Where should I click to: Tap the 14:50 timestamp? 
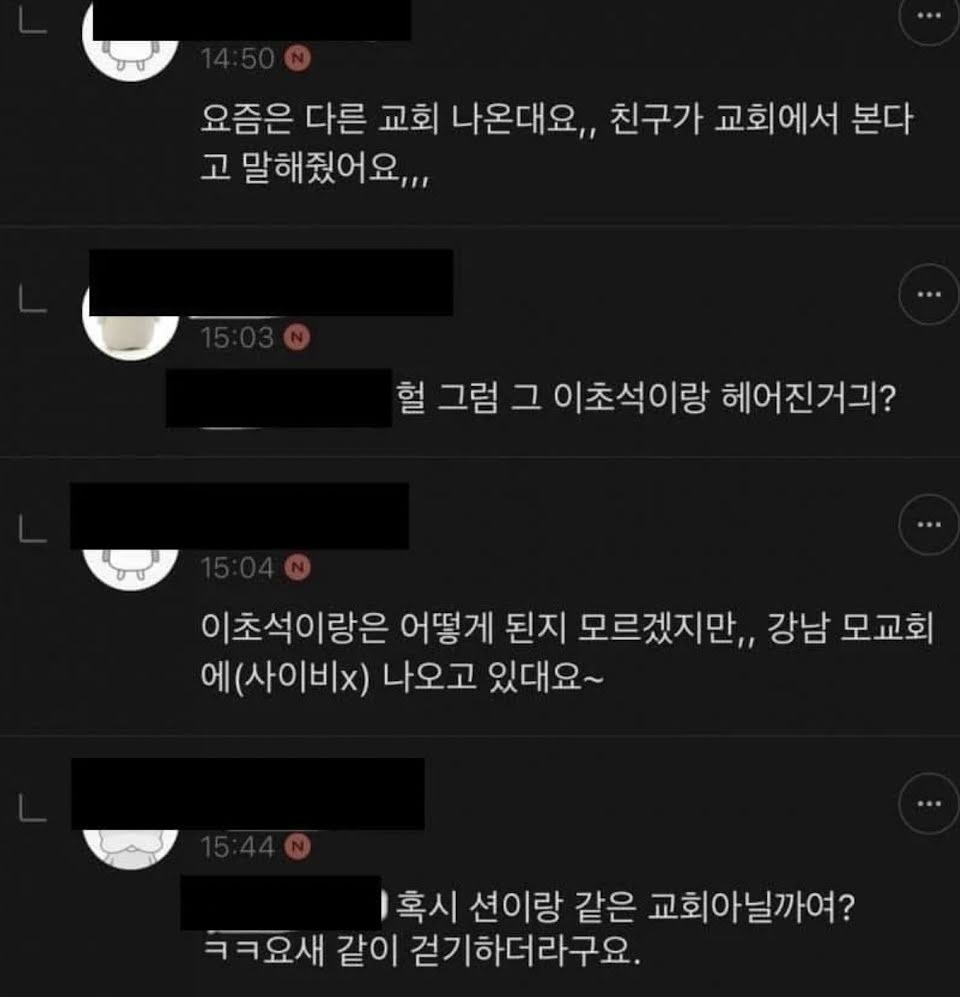237,58
